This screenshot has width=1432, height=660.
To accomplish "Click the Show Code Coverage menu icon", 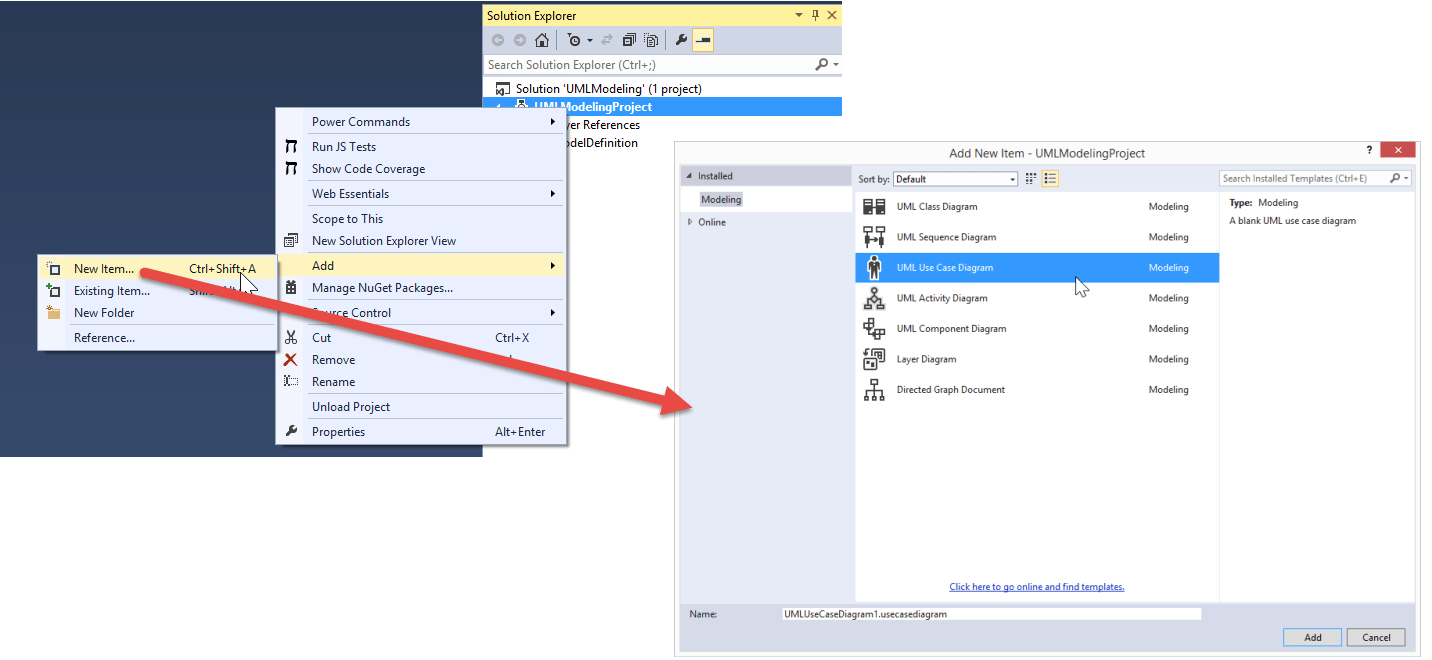I will (x=291, y=169).
